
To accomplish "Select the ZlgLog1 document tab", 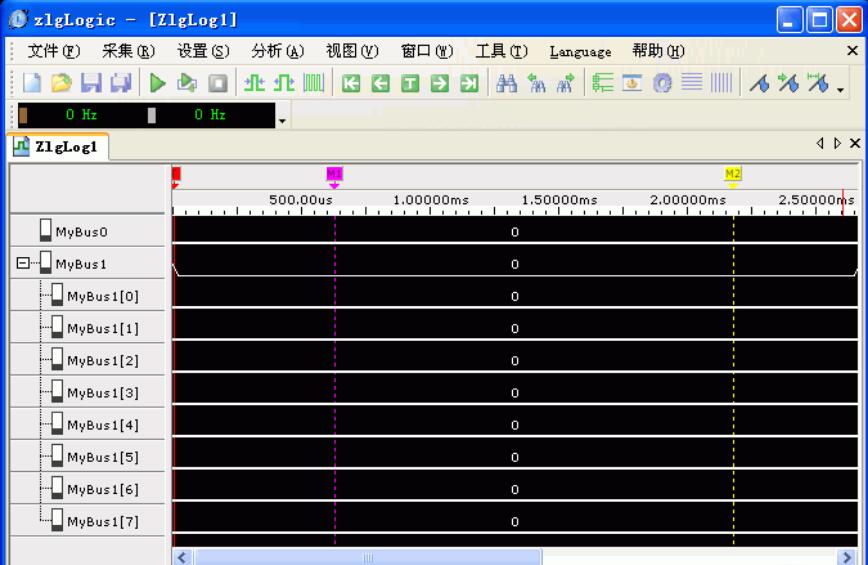I will tap(58, 147).
